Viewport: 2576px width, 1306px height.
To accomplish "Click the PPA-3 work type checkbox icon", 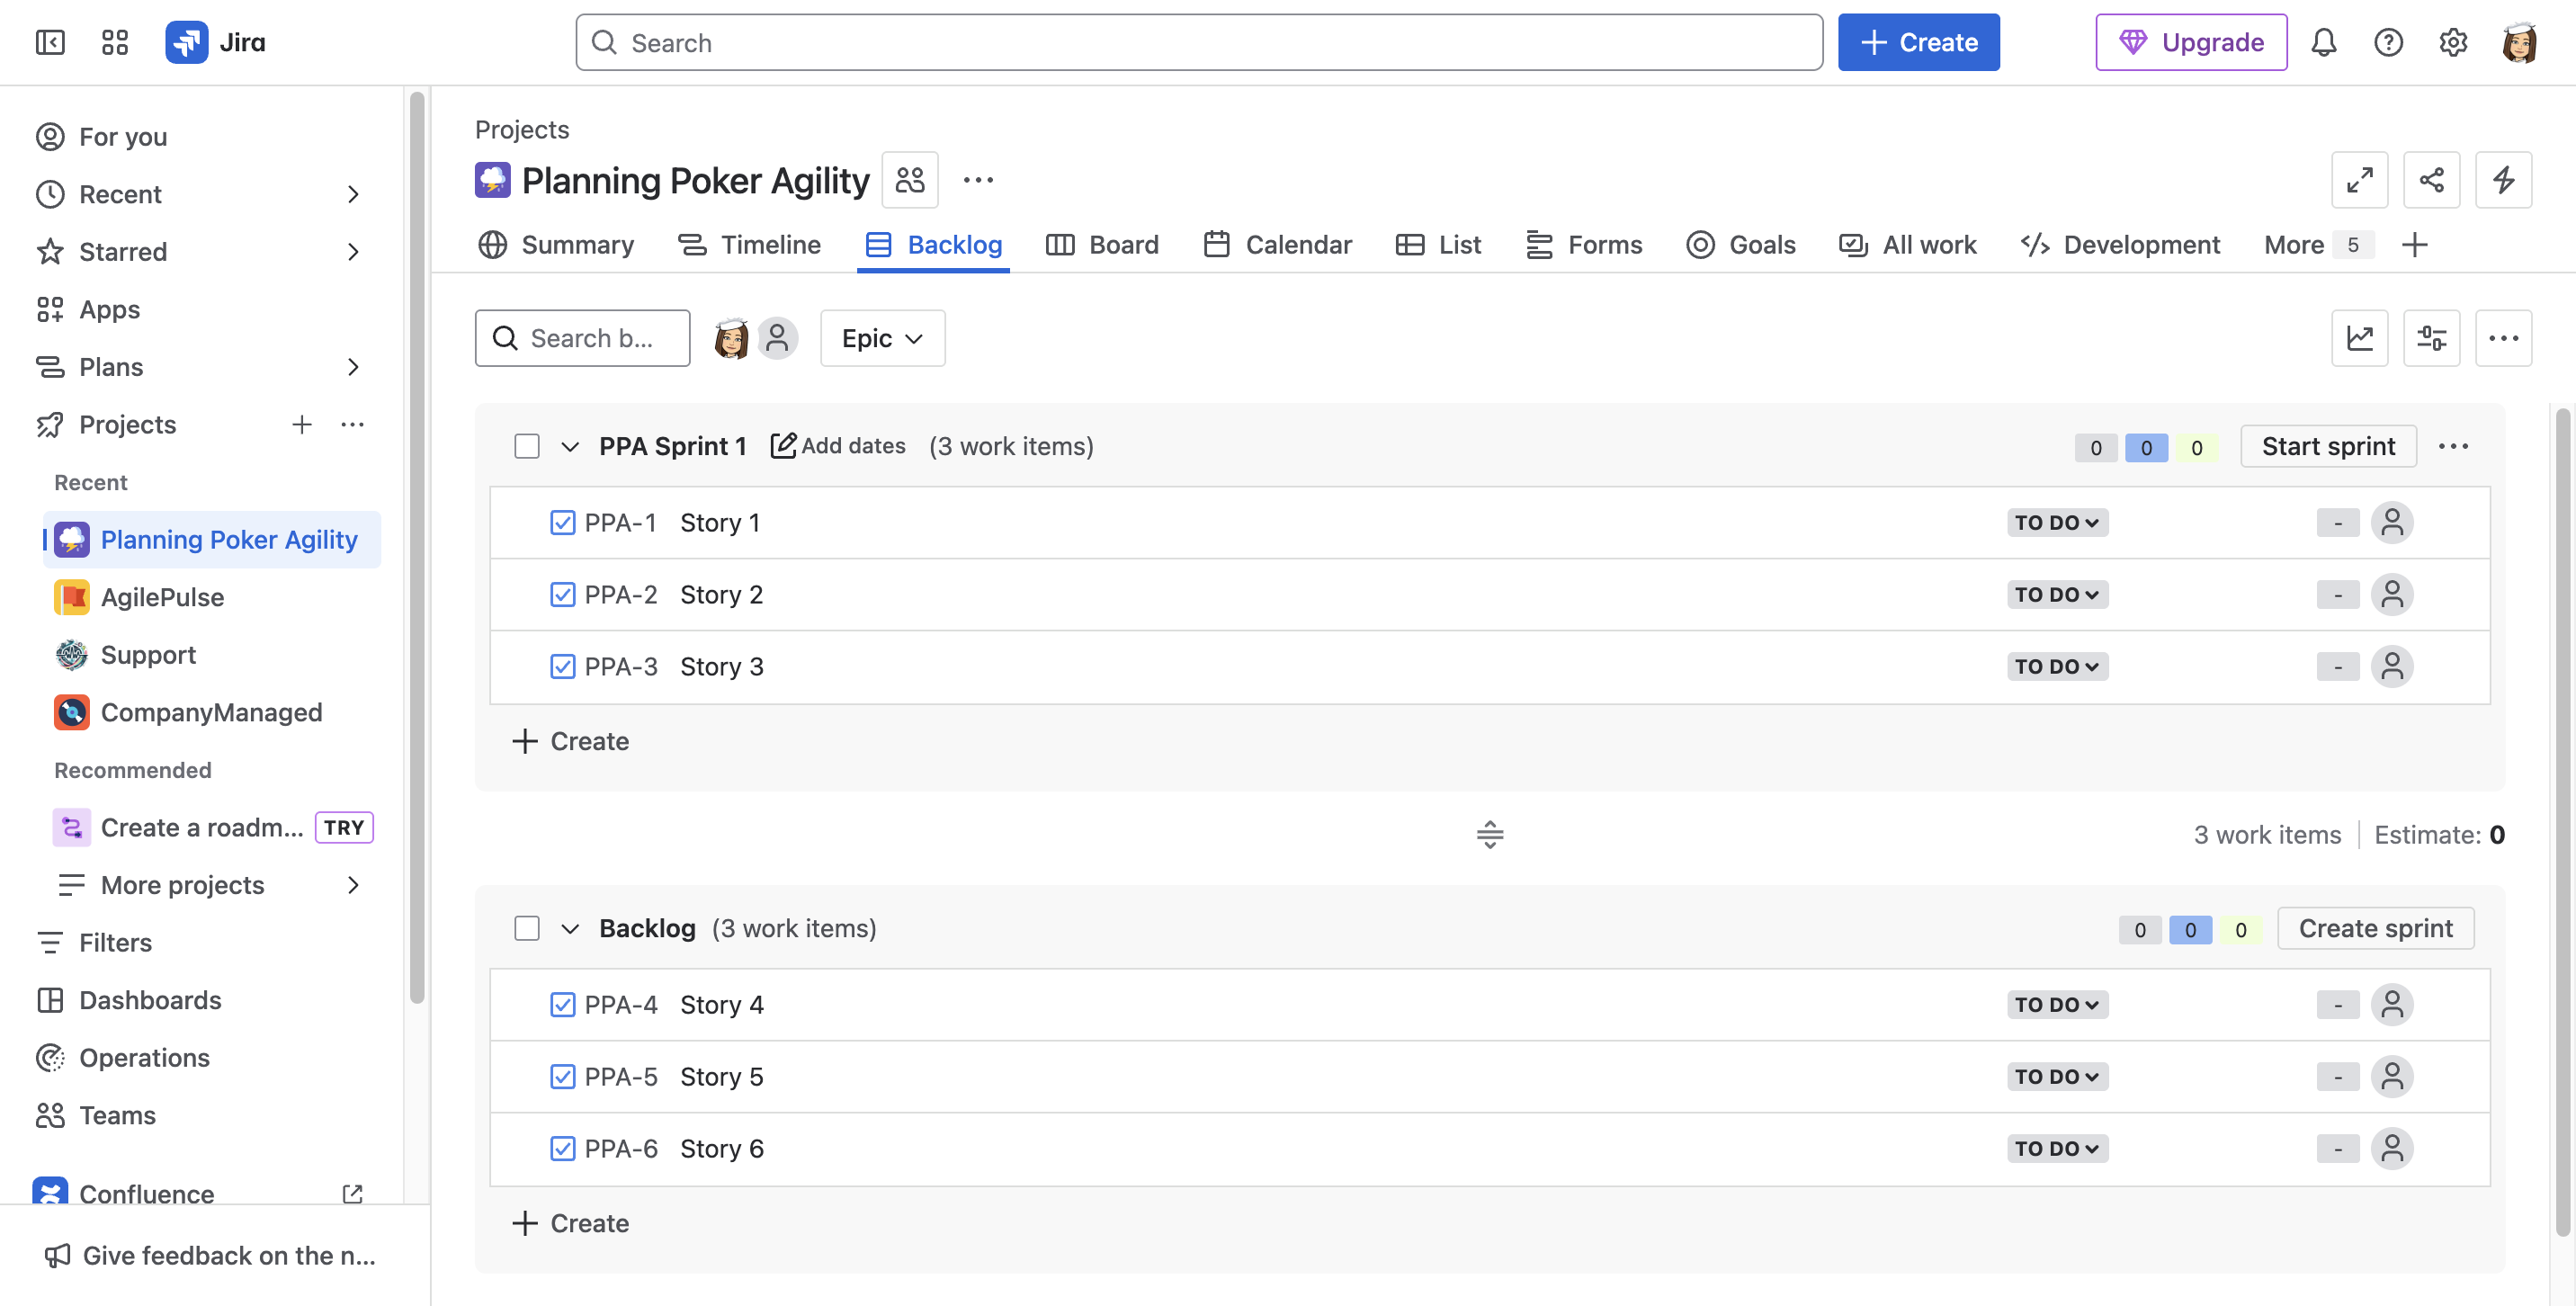I will [562, 667].
